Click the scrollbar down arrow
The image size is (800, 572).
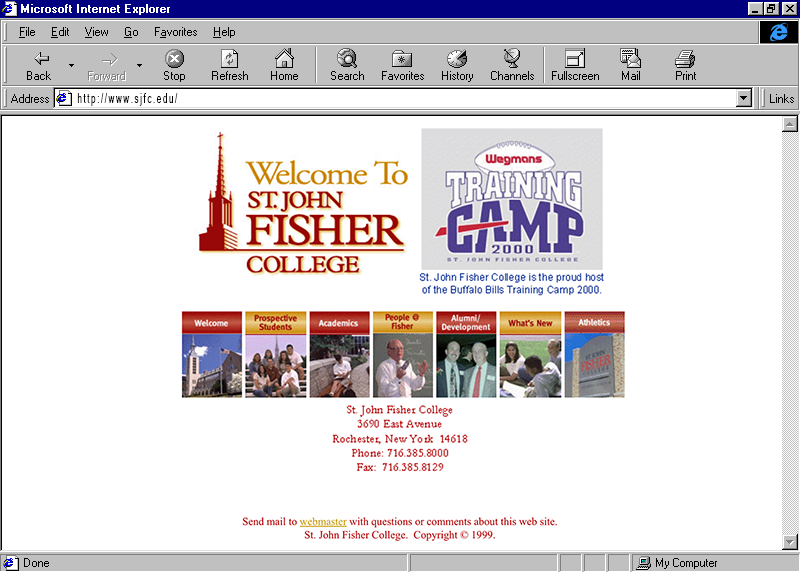790,542
